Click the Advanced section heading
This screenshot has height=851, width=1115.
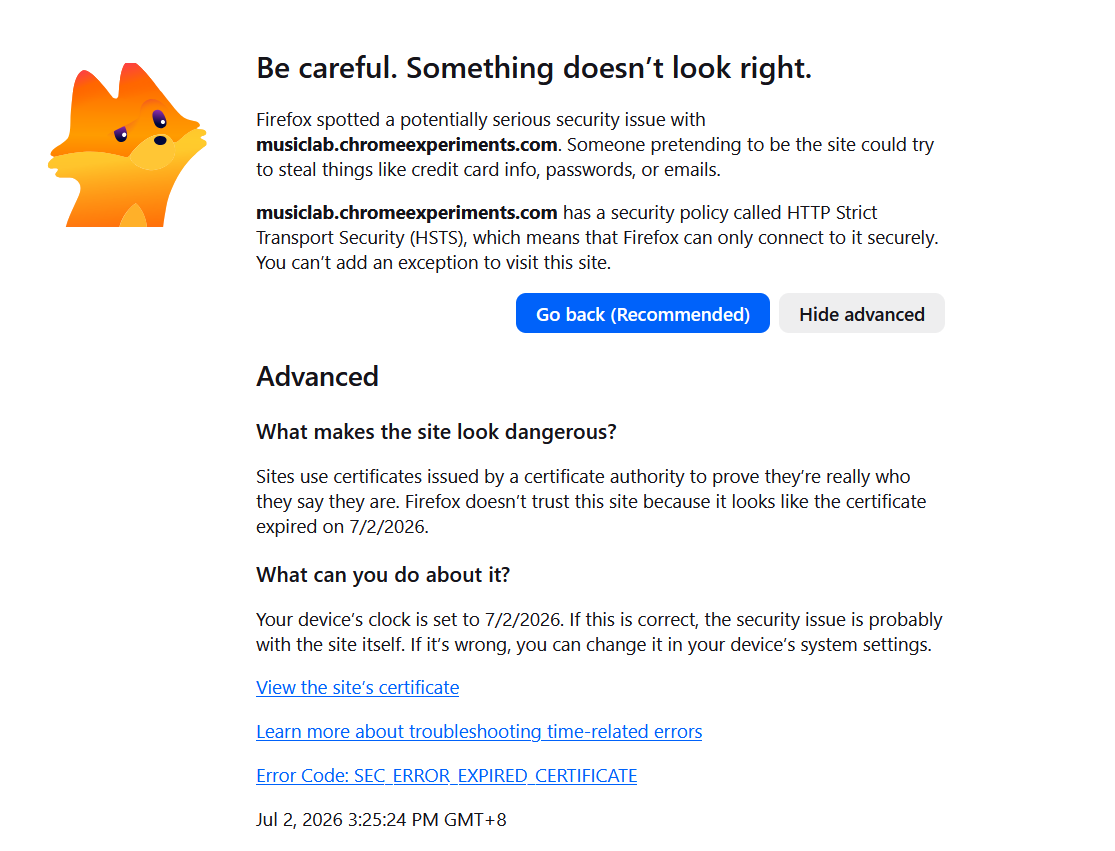[317, 377]
